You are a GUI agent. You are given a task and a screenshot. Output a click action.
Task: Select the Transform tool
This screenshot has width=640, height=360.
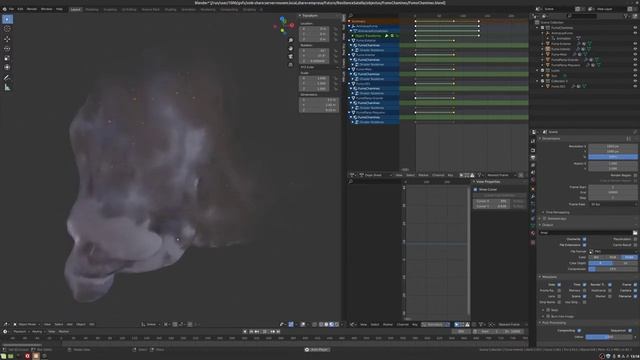[7, 67]
